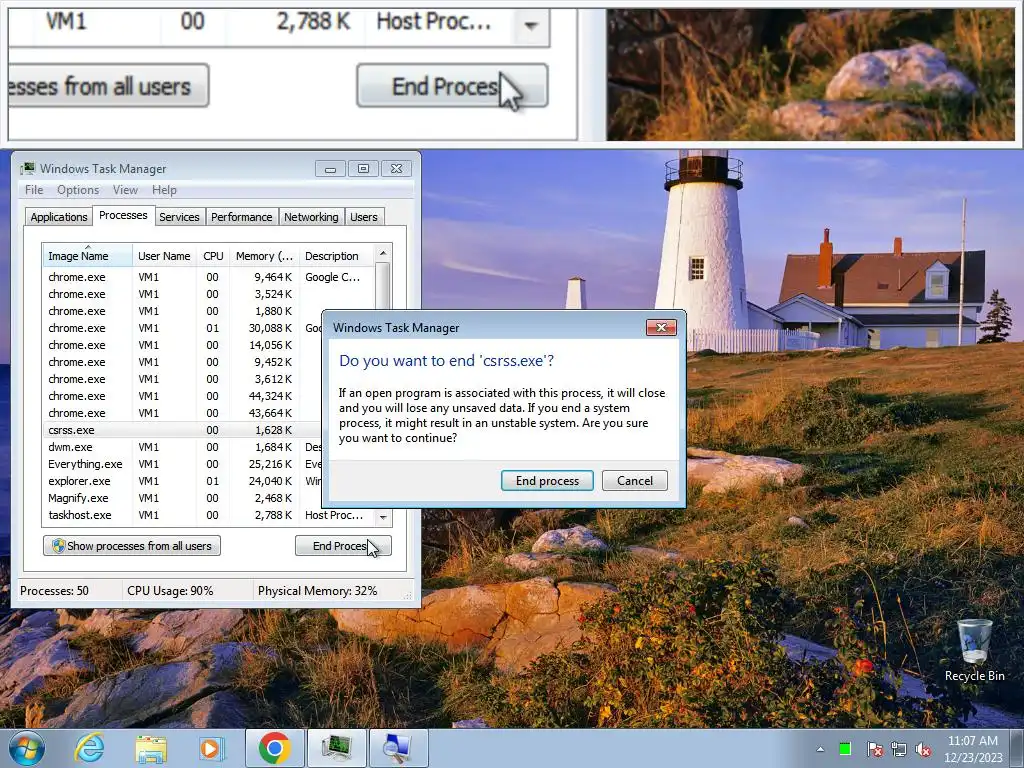The height and width of the screenshot is (768, 1024).
Task: Click Cancel in the confirmation dialog
Action: (x=635, y=481)
